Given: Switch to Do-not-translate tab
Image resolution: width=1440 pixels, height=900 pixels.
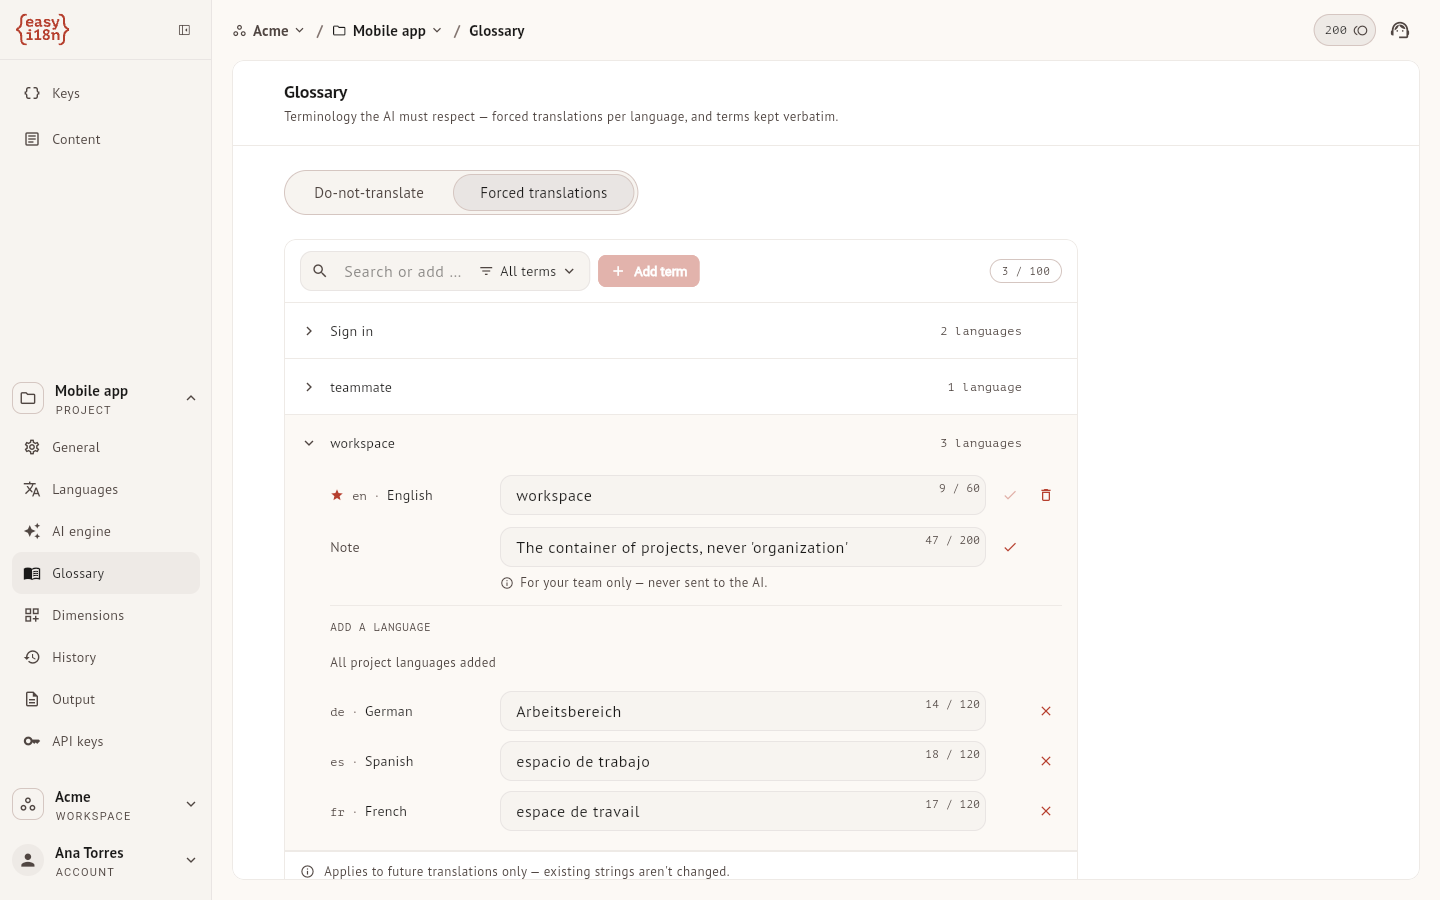Looking at the screenshot, I should click(x=369, y=193).
